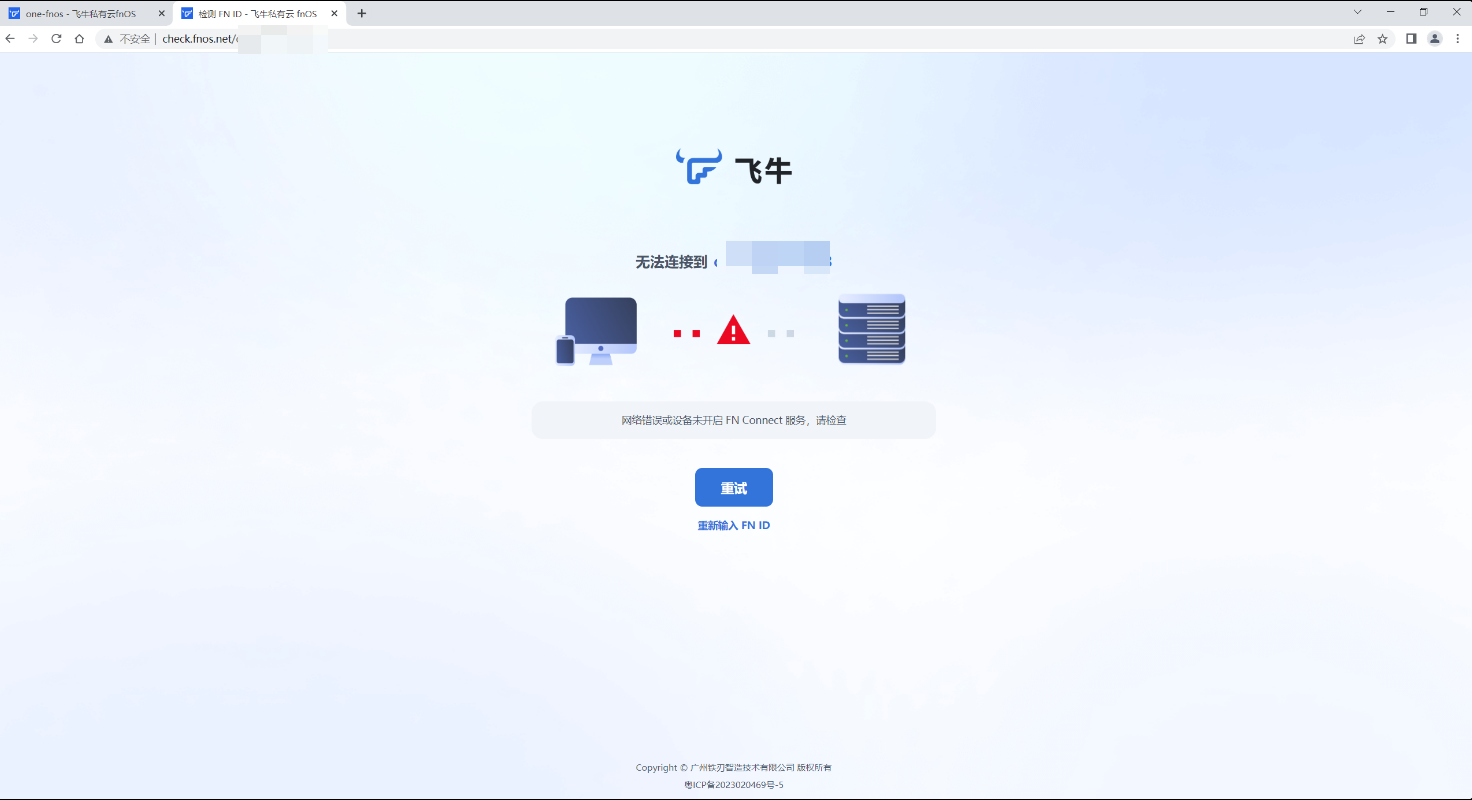Click the Copyright 广州铁刃智造技术有限公司 footer text
This screenshot has width=1472, height=800.
pyautogui.click(x=733, y=768)
